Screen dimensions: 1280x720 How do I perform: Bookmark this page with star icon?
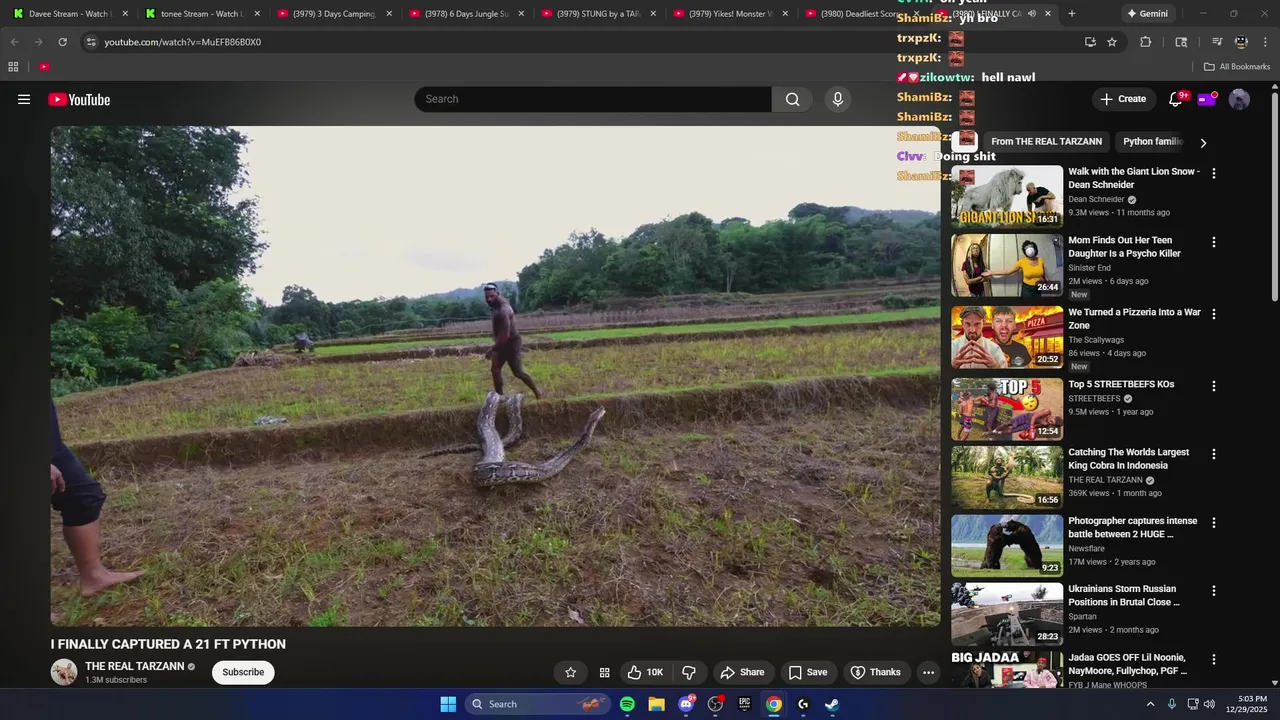[1112, 42]
